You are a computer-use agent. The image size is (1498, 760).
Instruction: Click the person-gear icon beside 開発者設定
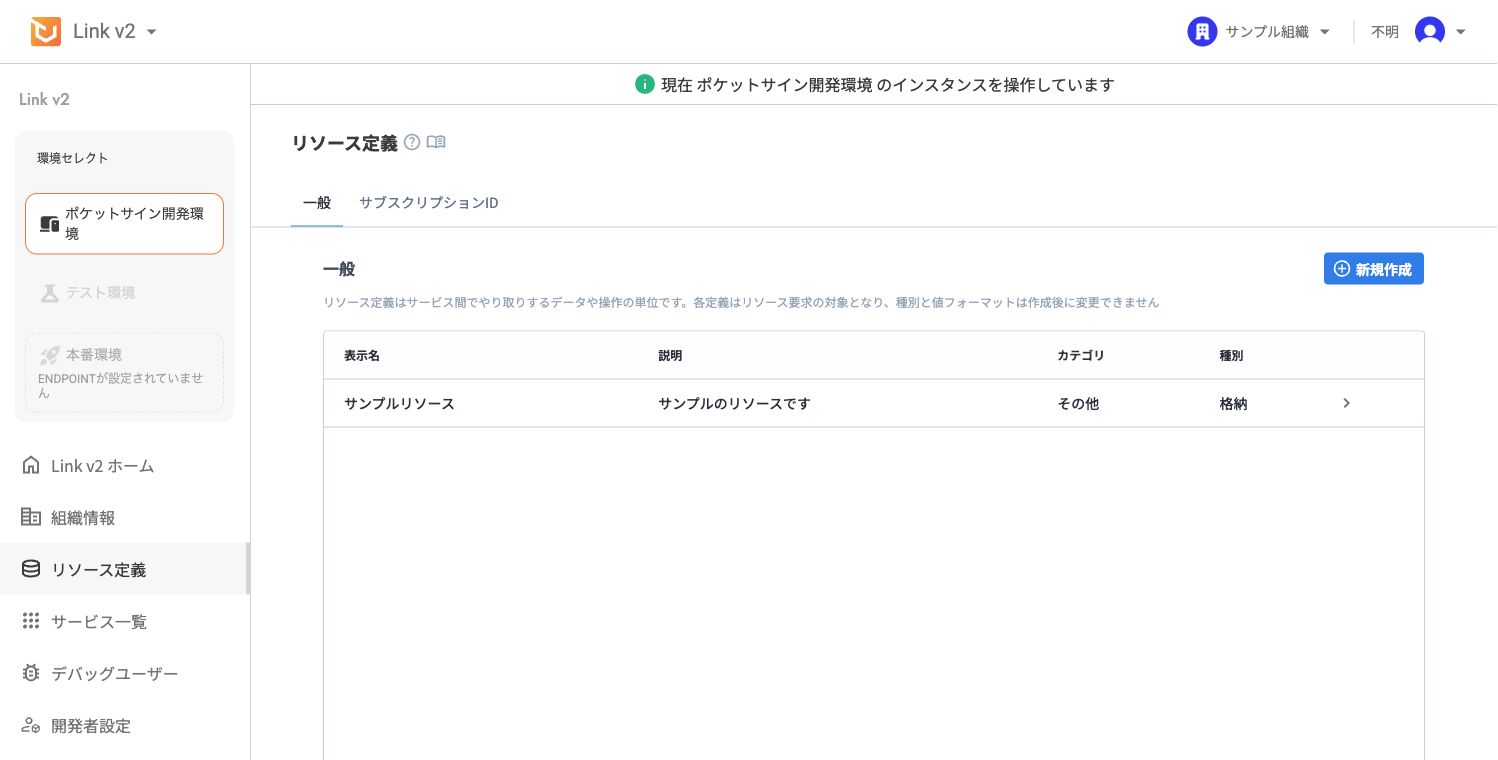click(x=31, y=726)
